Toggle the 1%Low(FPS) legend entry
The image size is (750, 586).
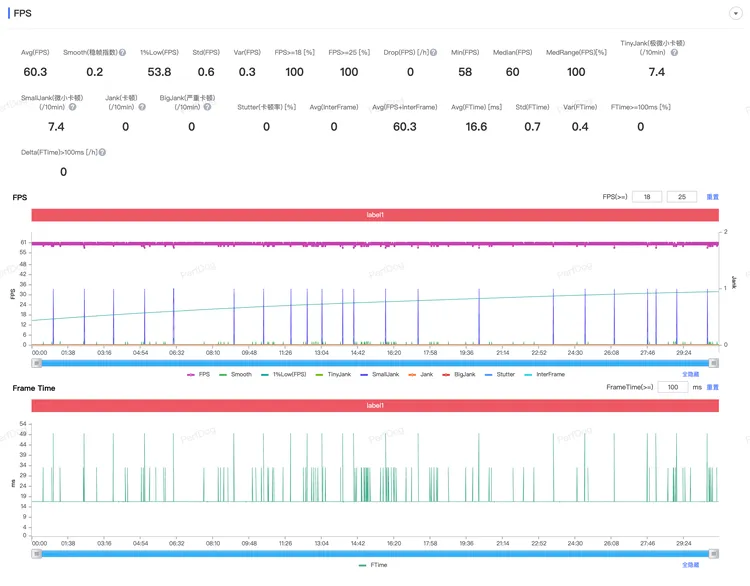coord(287,375)
